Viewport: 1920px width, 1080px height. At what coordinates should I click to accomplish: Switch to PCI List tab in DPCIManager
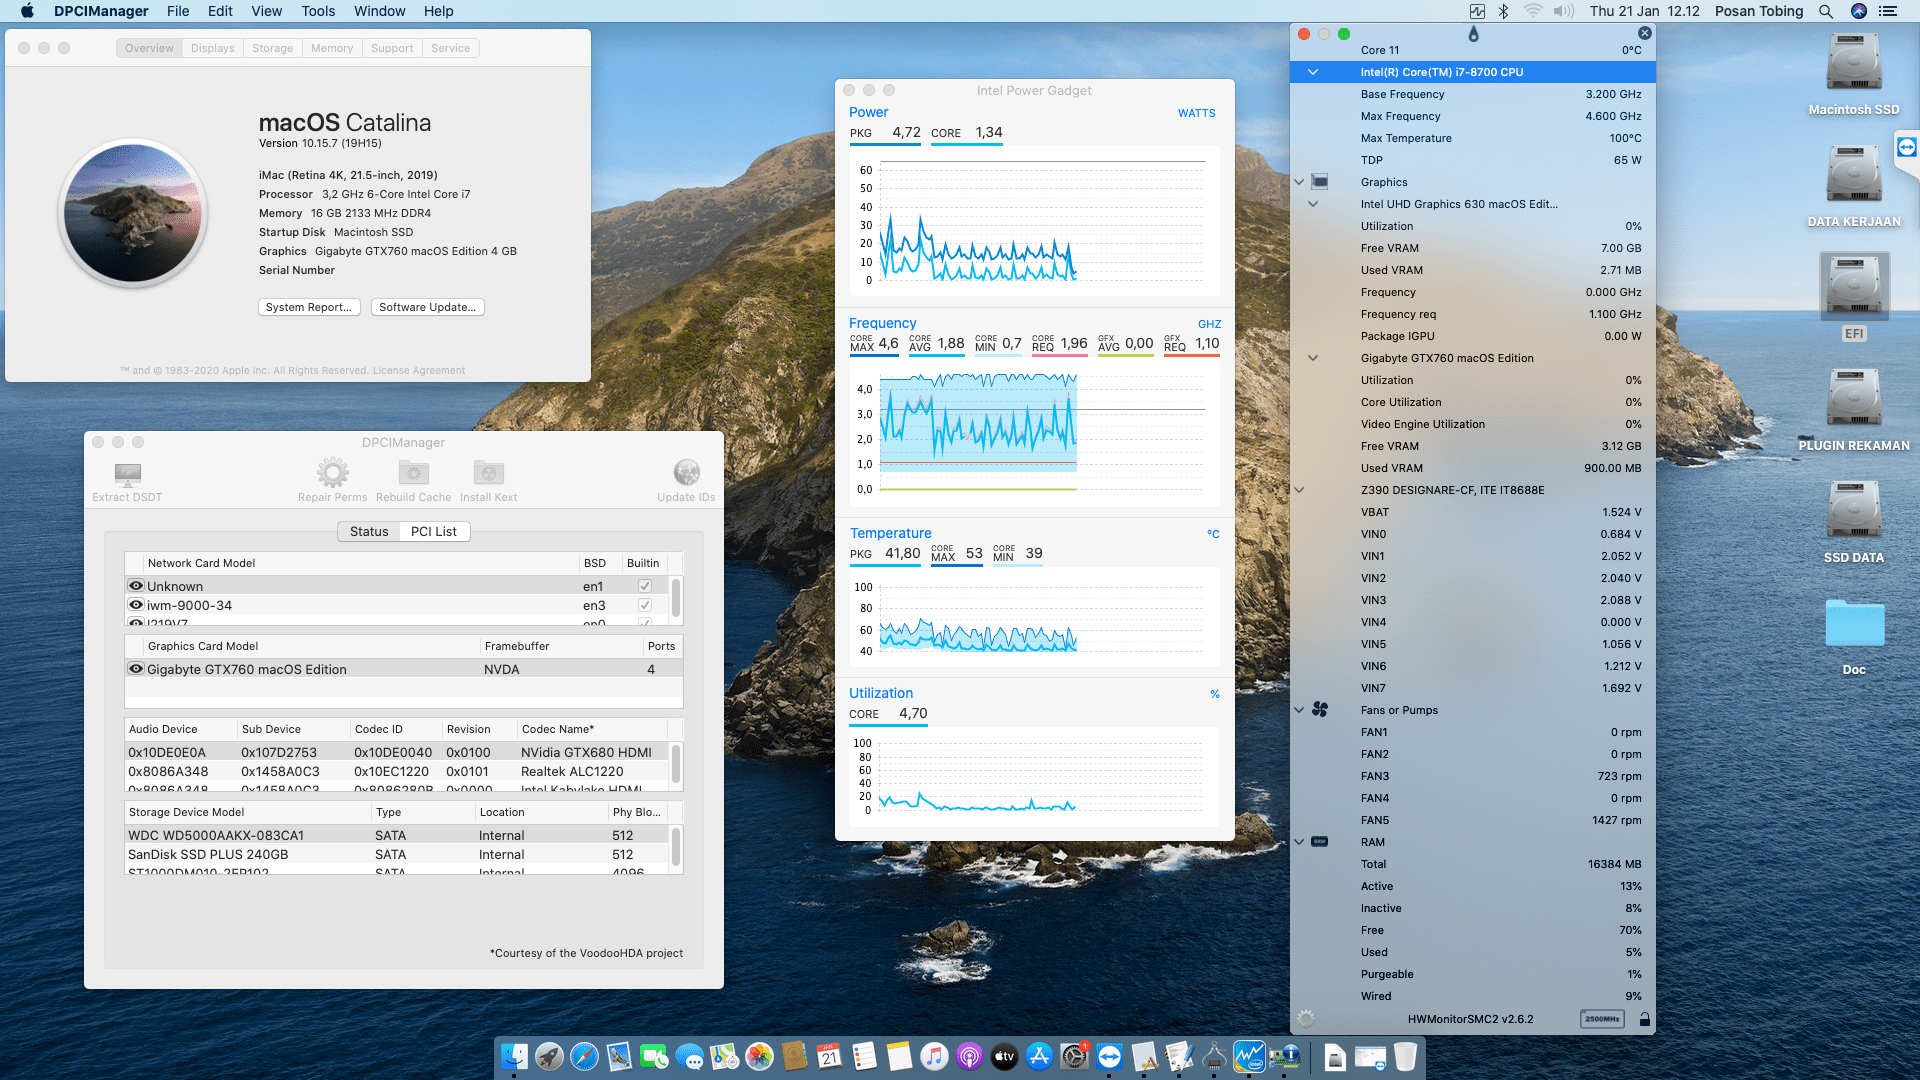click(434, 531)
